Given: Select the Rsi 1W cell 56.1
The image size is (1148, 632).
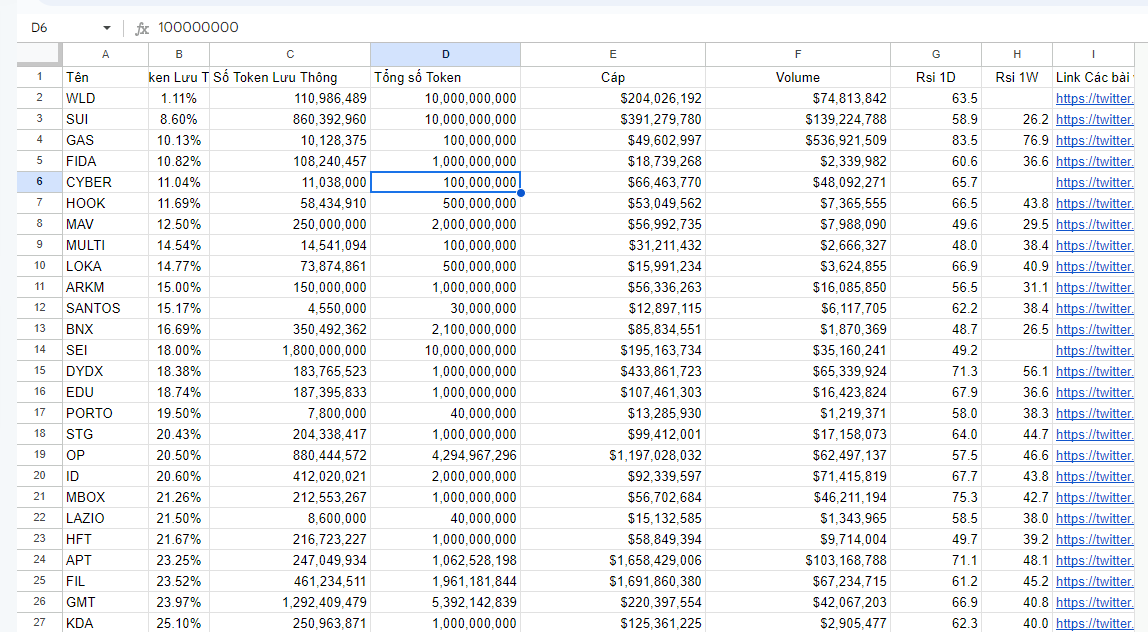Looking at the screenshot, I should (x=1017, y=371).
